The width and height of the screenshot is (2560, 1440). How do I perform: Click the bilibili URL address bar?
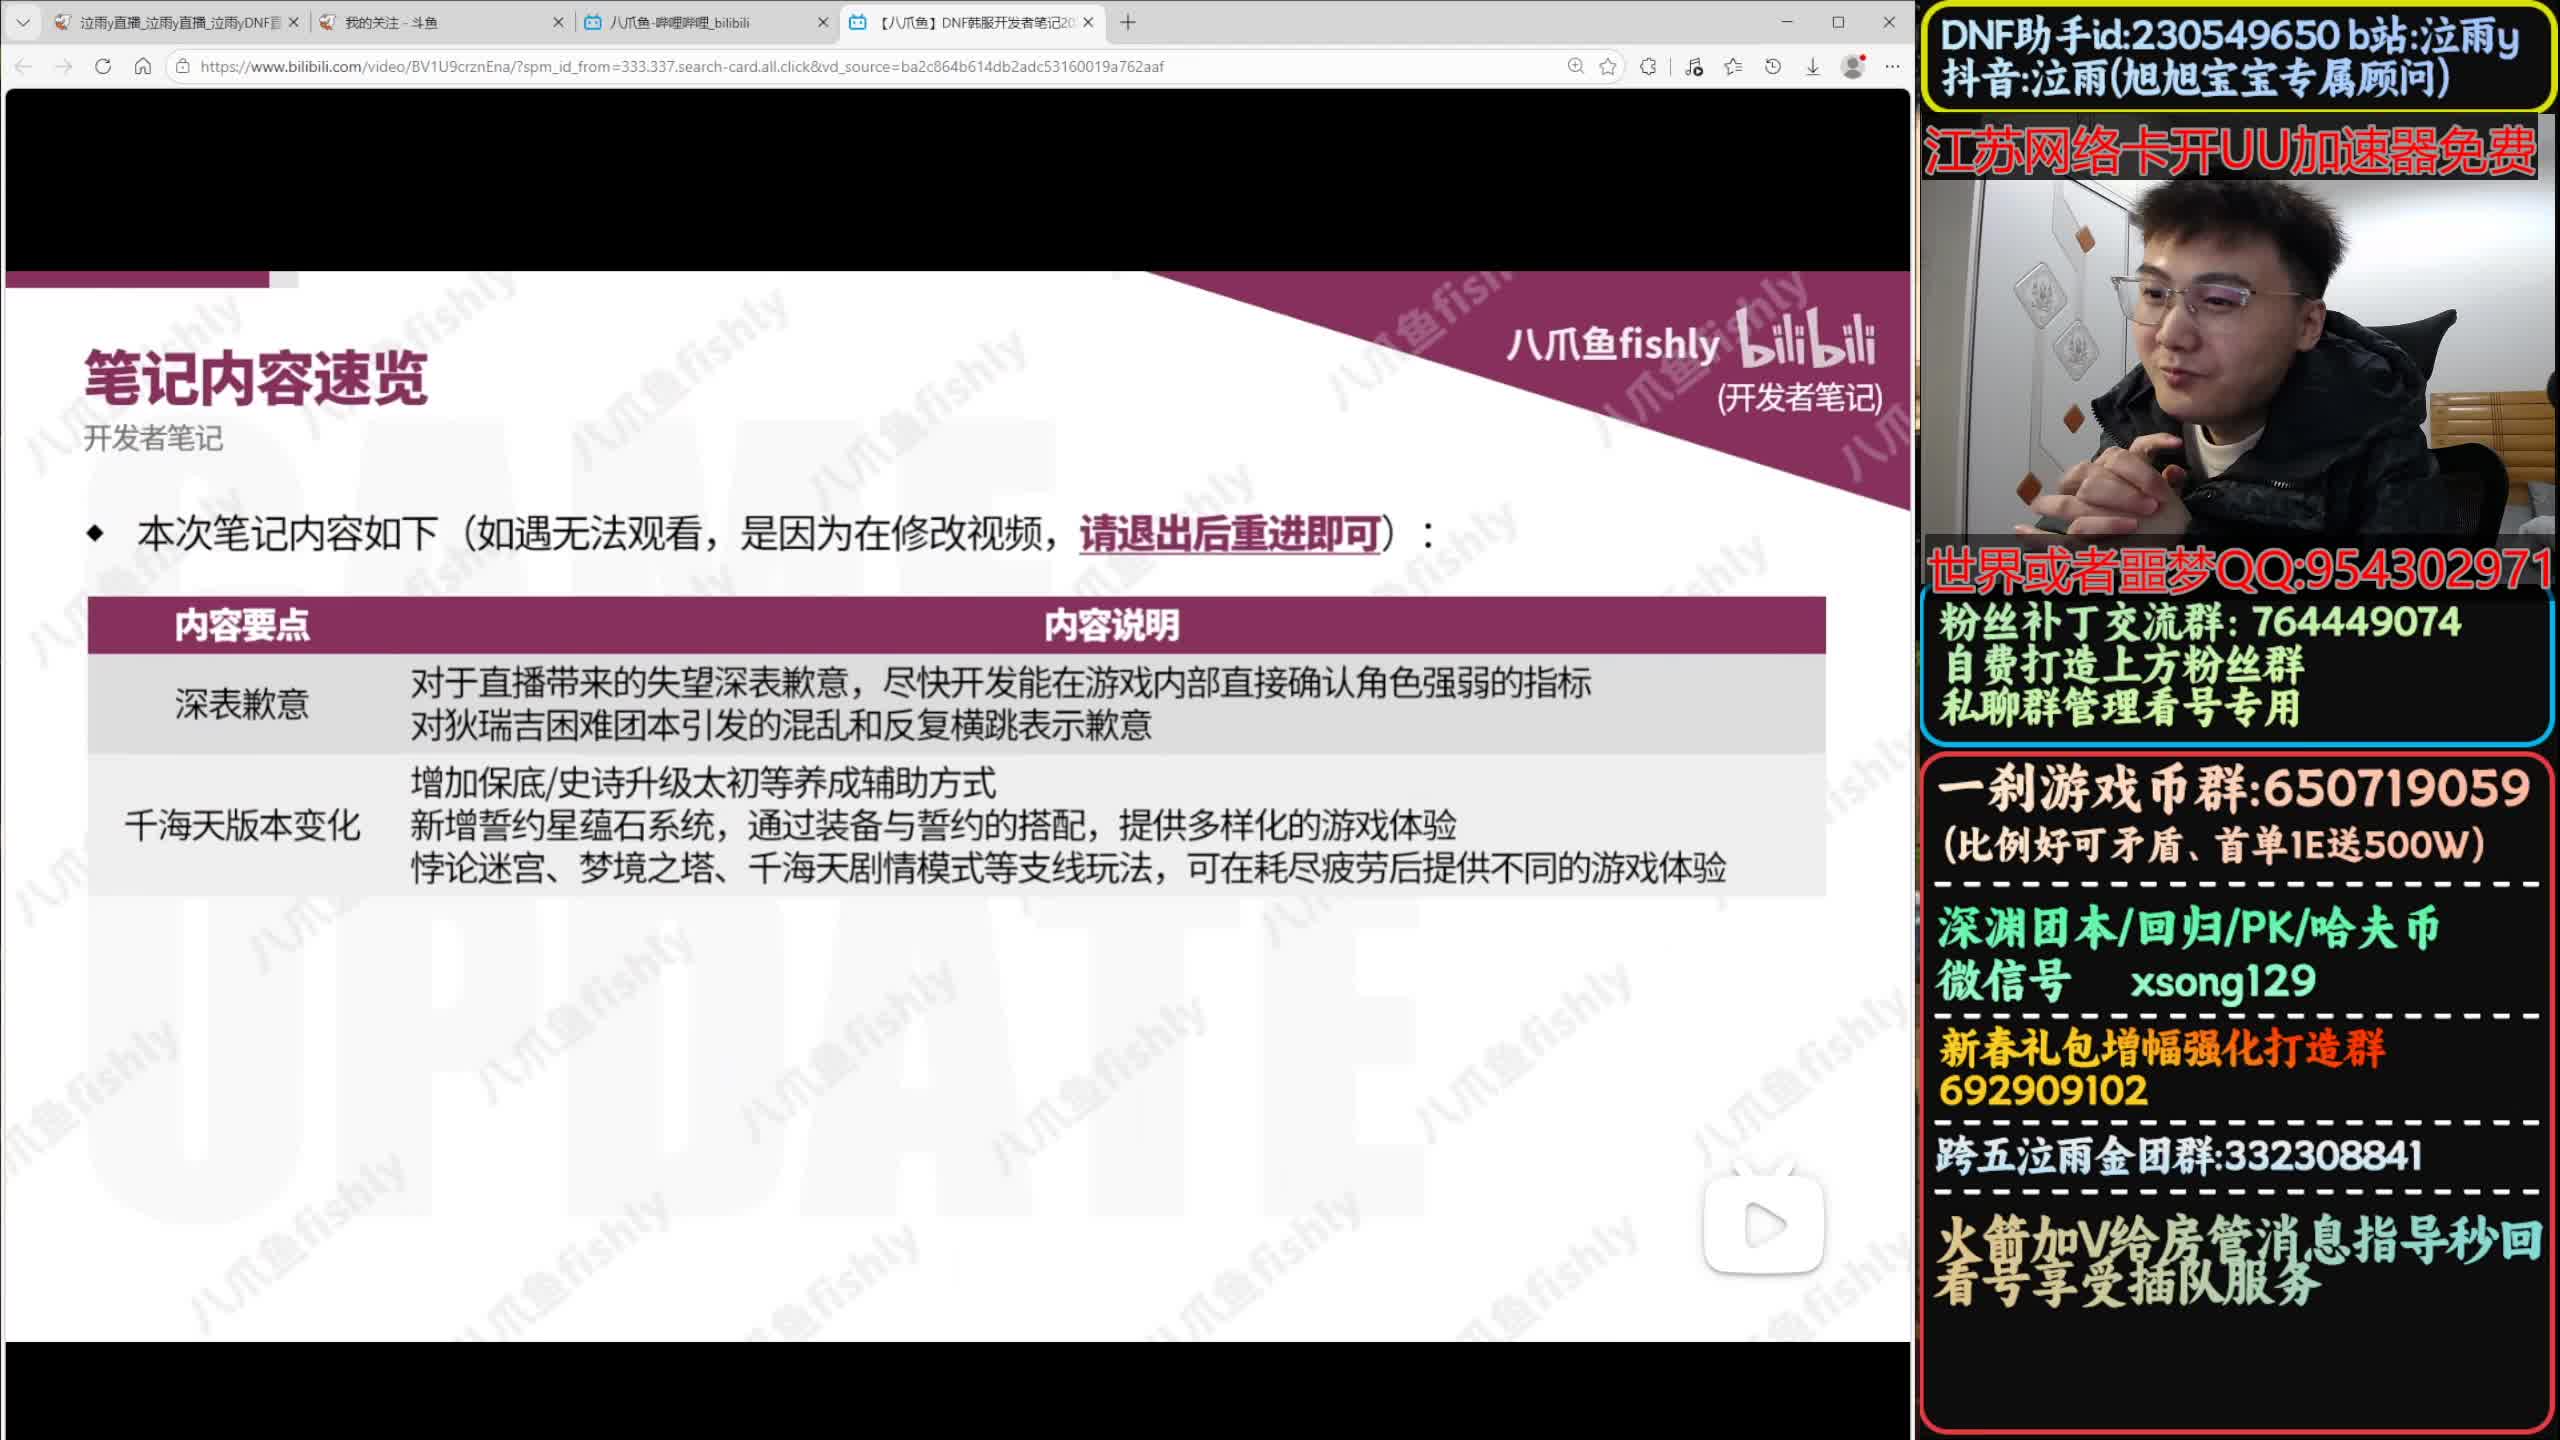[x=680, y=66]
